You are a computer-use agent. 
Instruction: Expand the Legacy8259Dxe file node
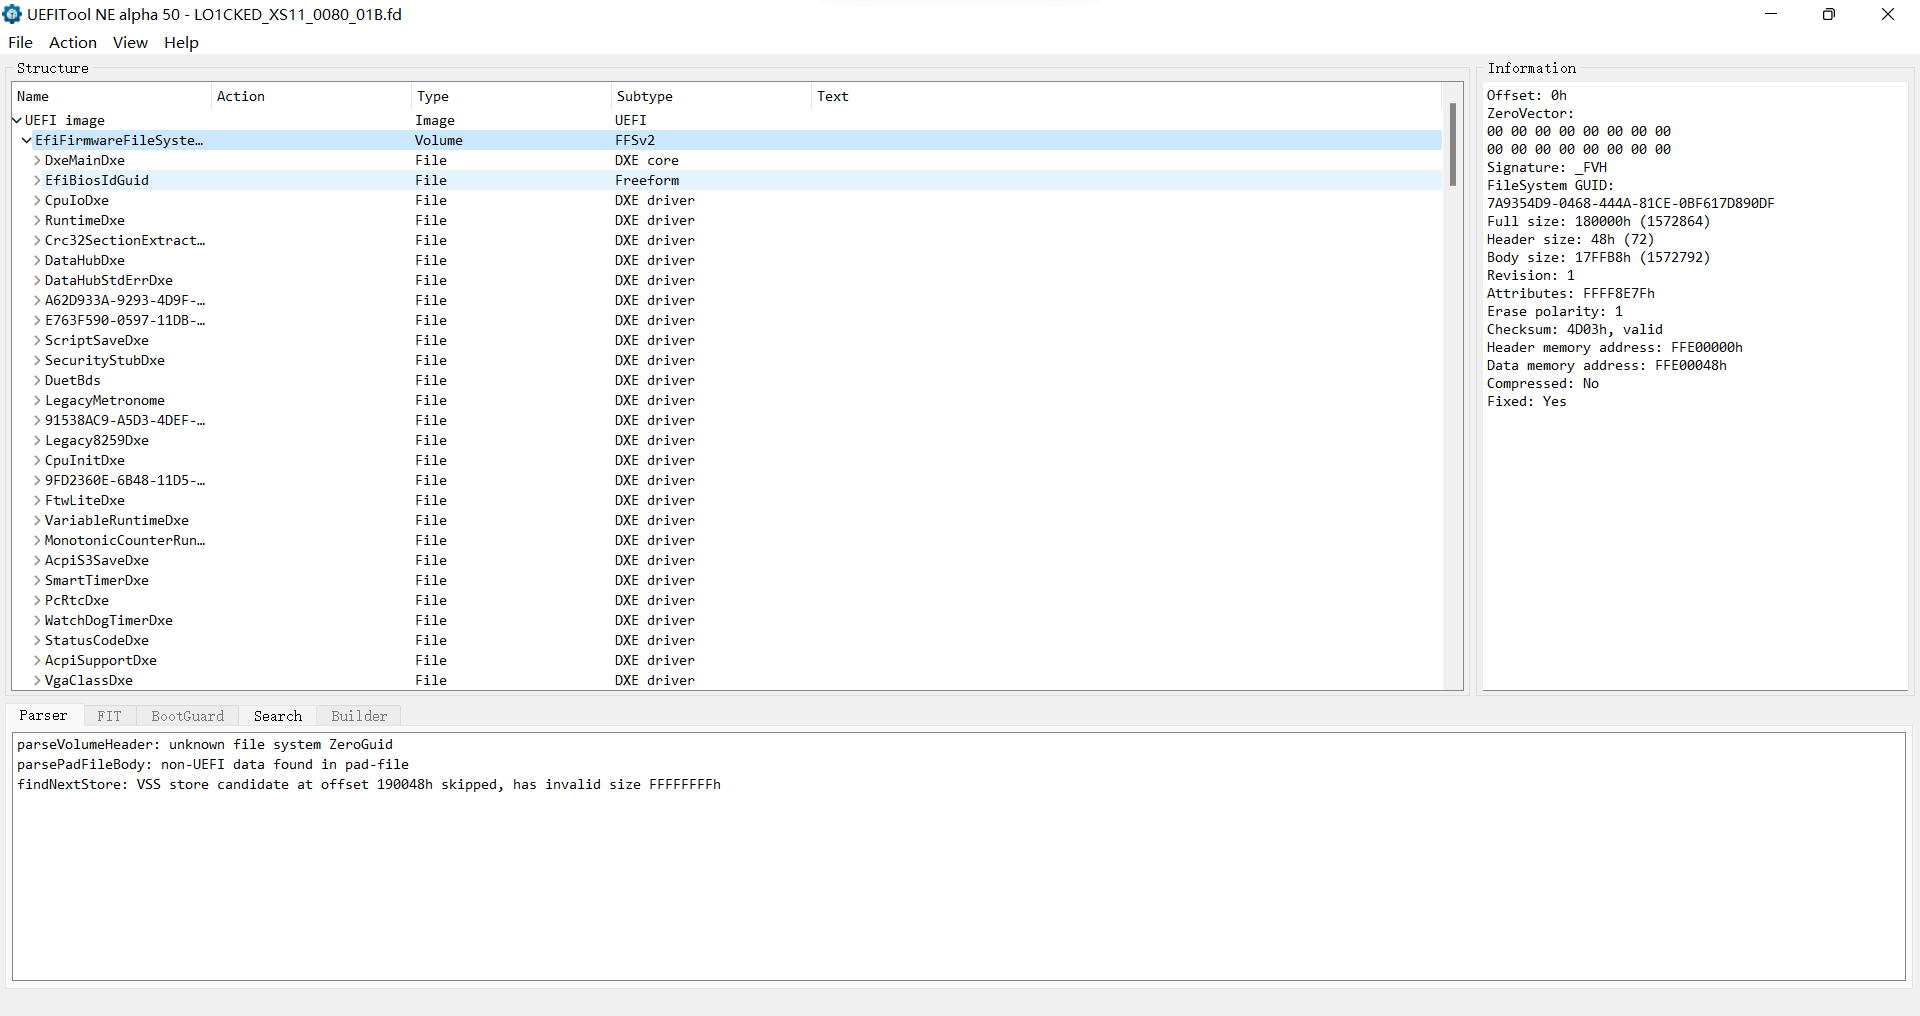37,440
